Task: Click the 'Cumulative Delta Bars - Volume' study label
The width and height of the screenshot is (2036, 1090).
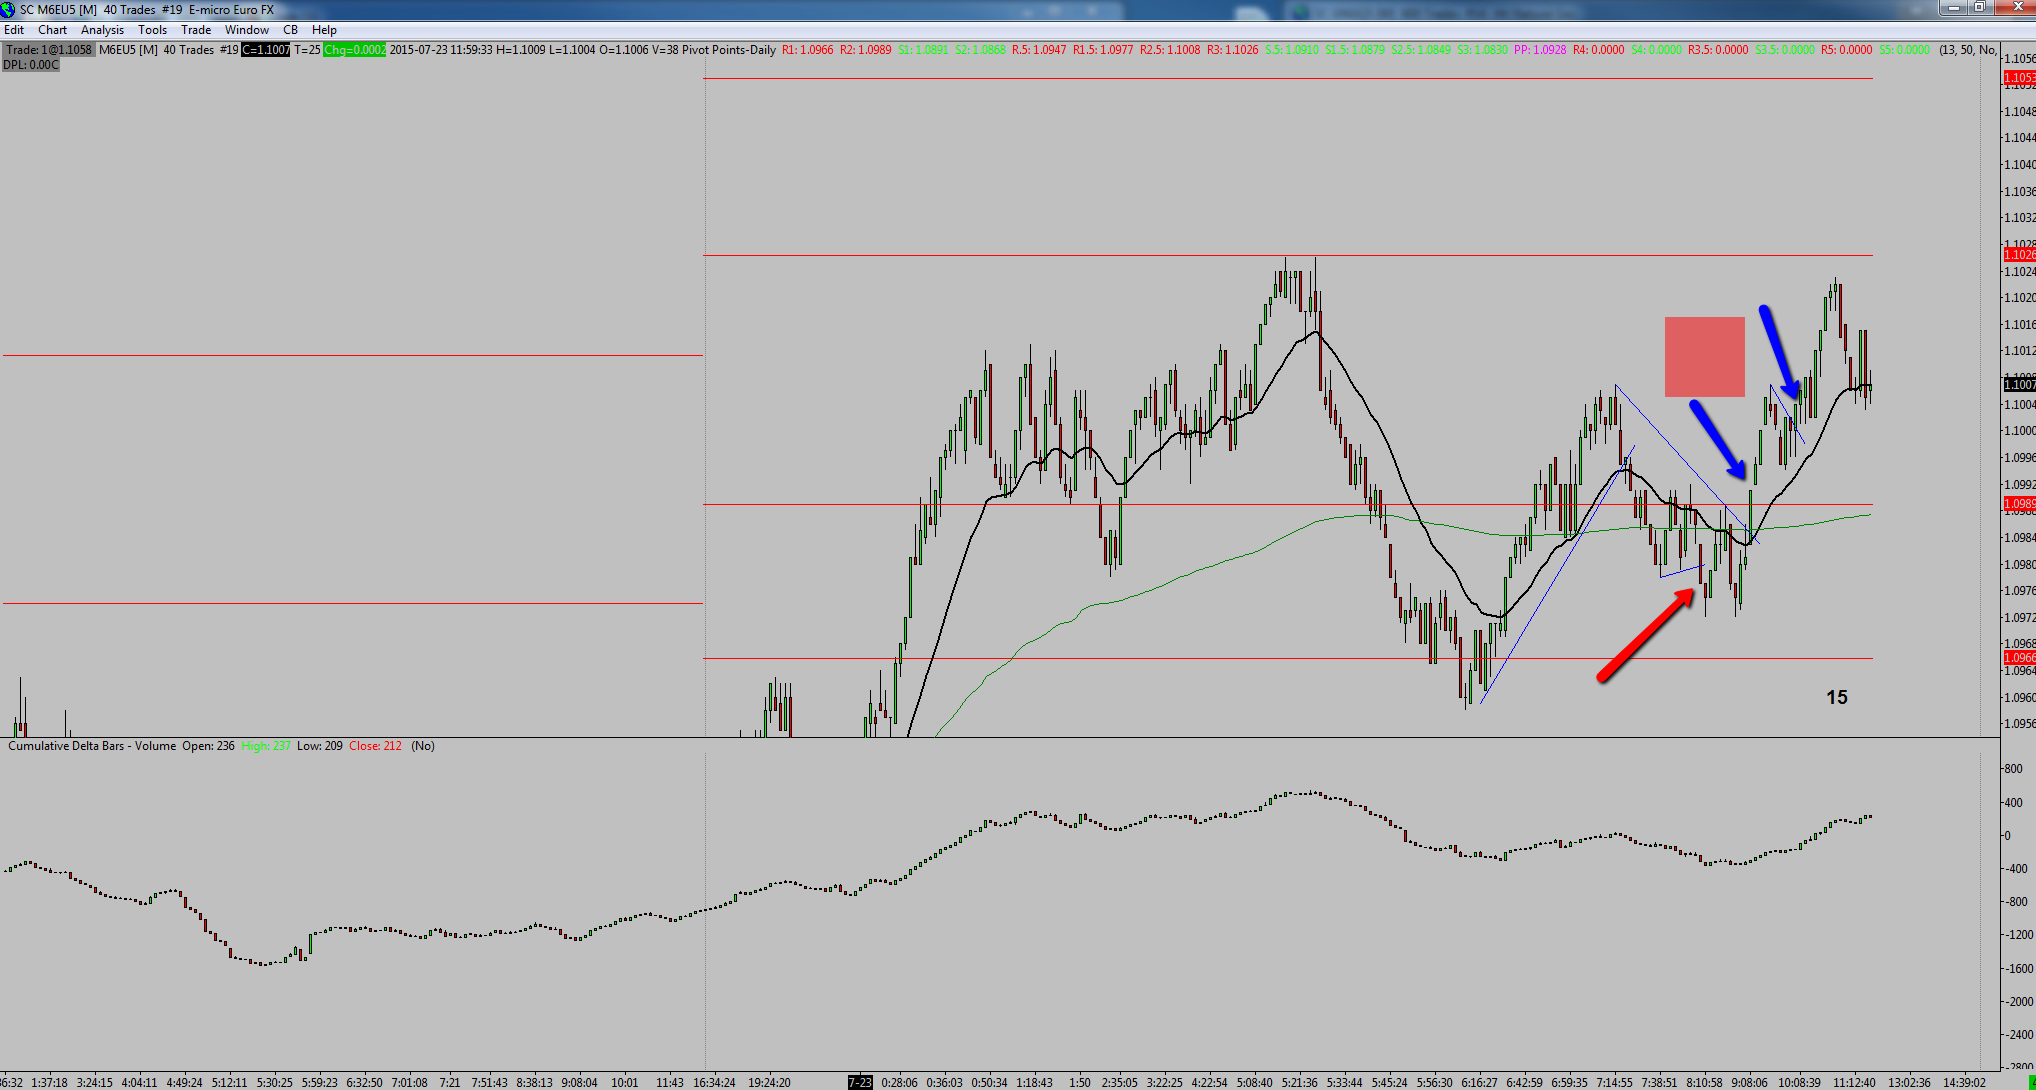Action: [x=92, y=746]
